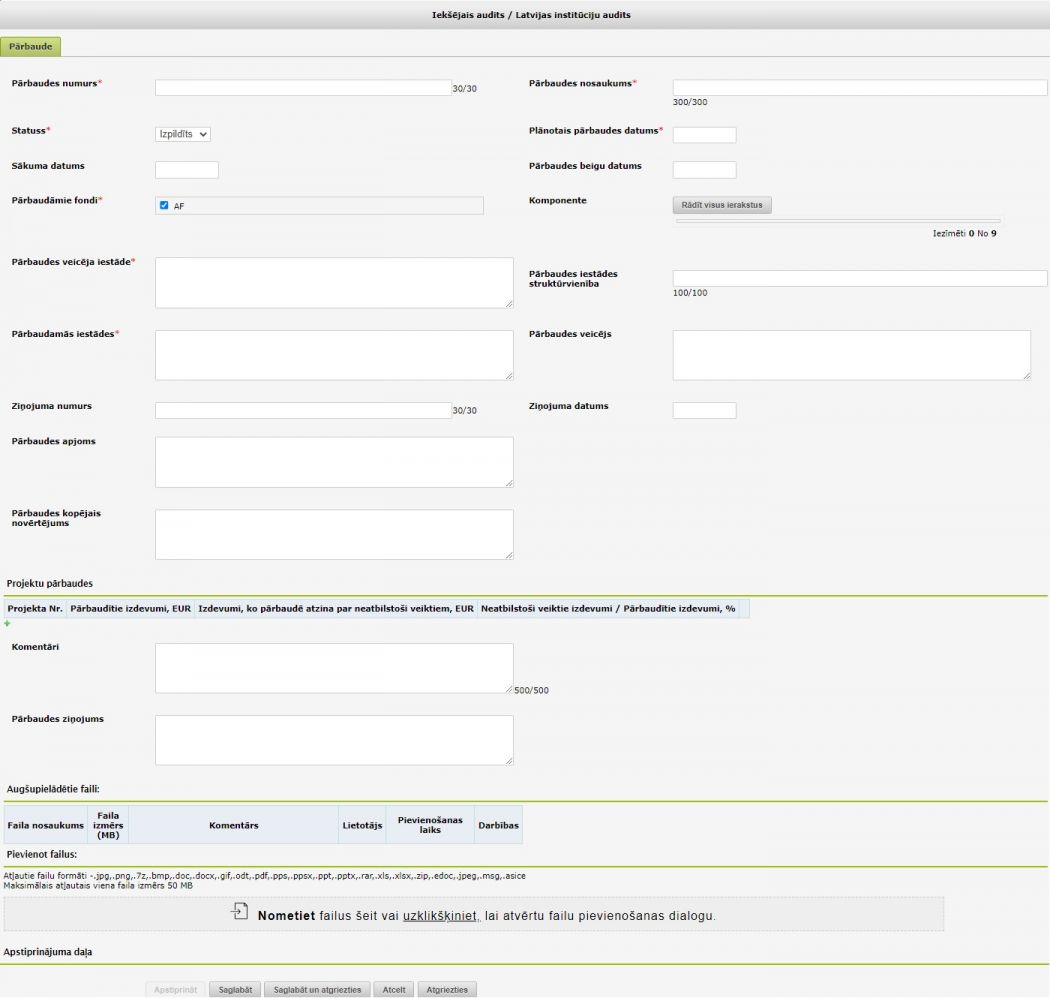Switch to the Pārbaude tab
1050x998 pixels.
[x=31, y=46]
